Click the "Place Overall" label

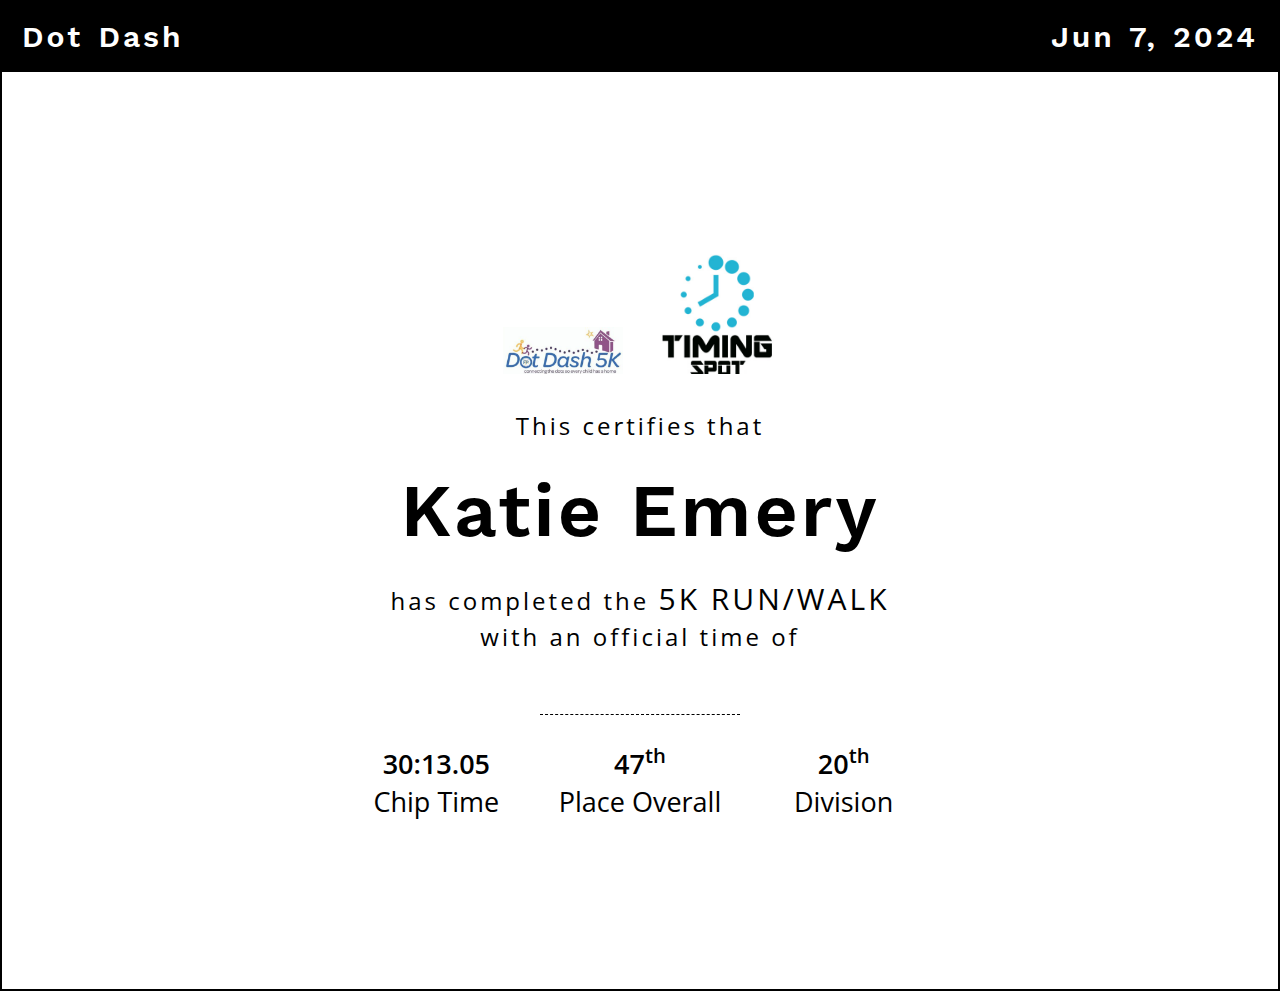pyautogui.click(x=639, y=802)
